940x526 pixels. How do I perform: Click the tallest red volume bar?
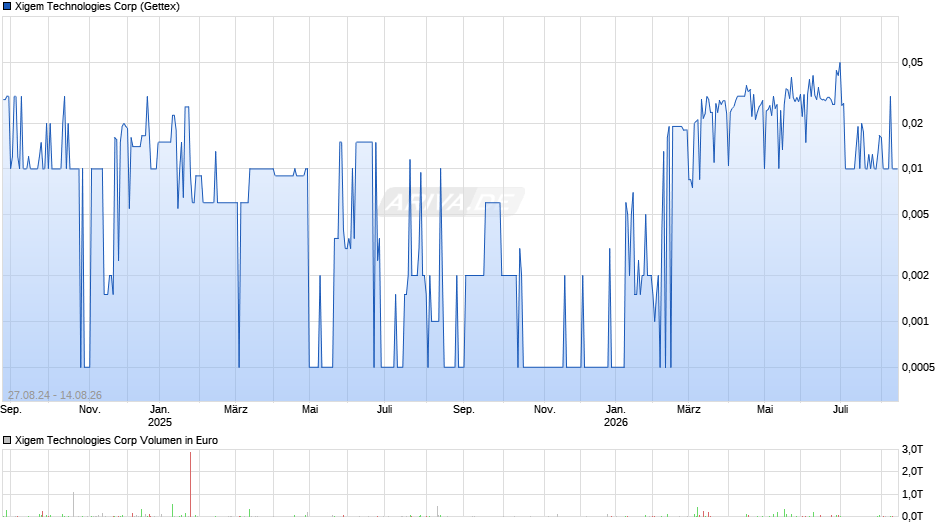[x=191, y=484]
